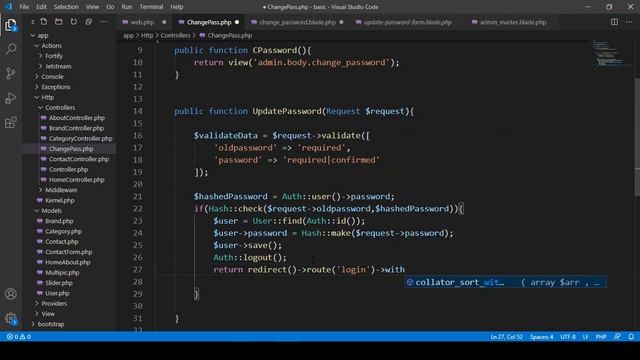Open the Explorer view icon

[11, 25]
